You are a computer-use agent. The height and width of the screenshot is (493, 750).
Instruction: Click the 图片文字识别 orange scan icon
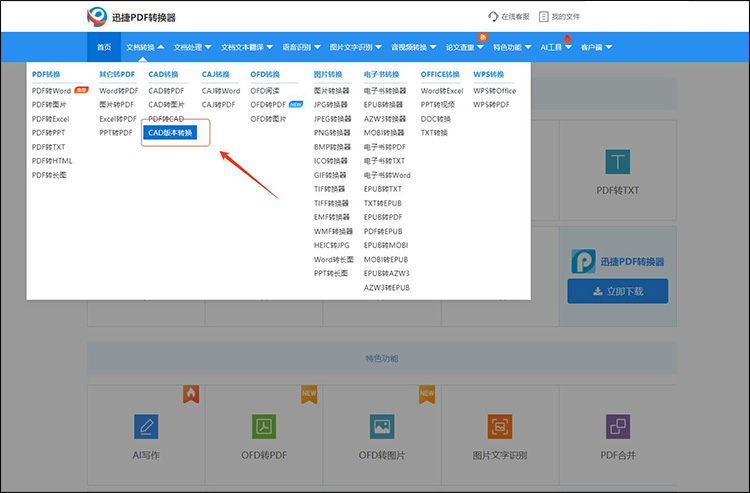pos(500,427)
